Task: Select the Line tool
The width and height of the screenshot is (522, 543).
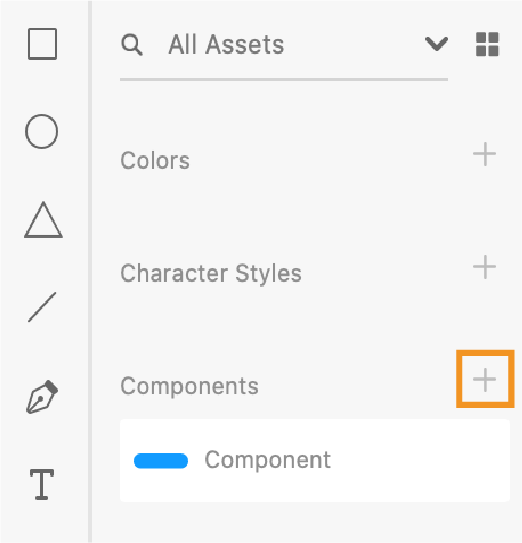Action: tap(42, 307)
